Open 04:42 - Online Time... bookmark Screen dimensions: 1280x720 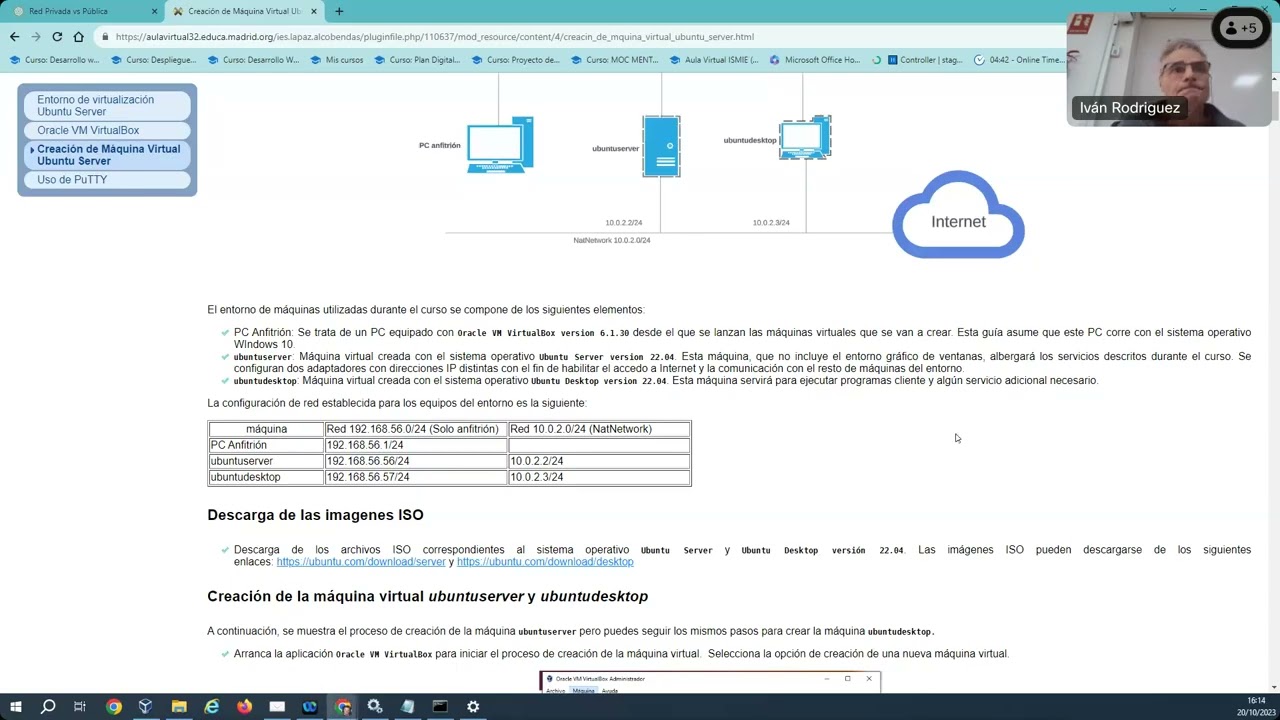1020,59
